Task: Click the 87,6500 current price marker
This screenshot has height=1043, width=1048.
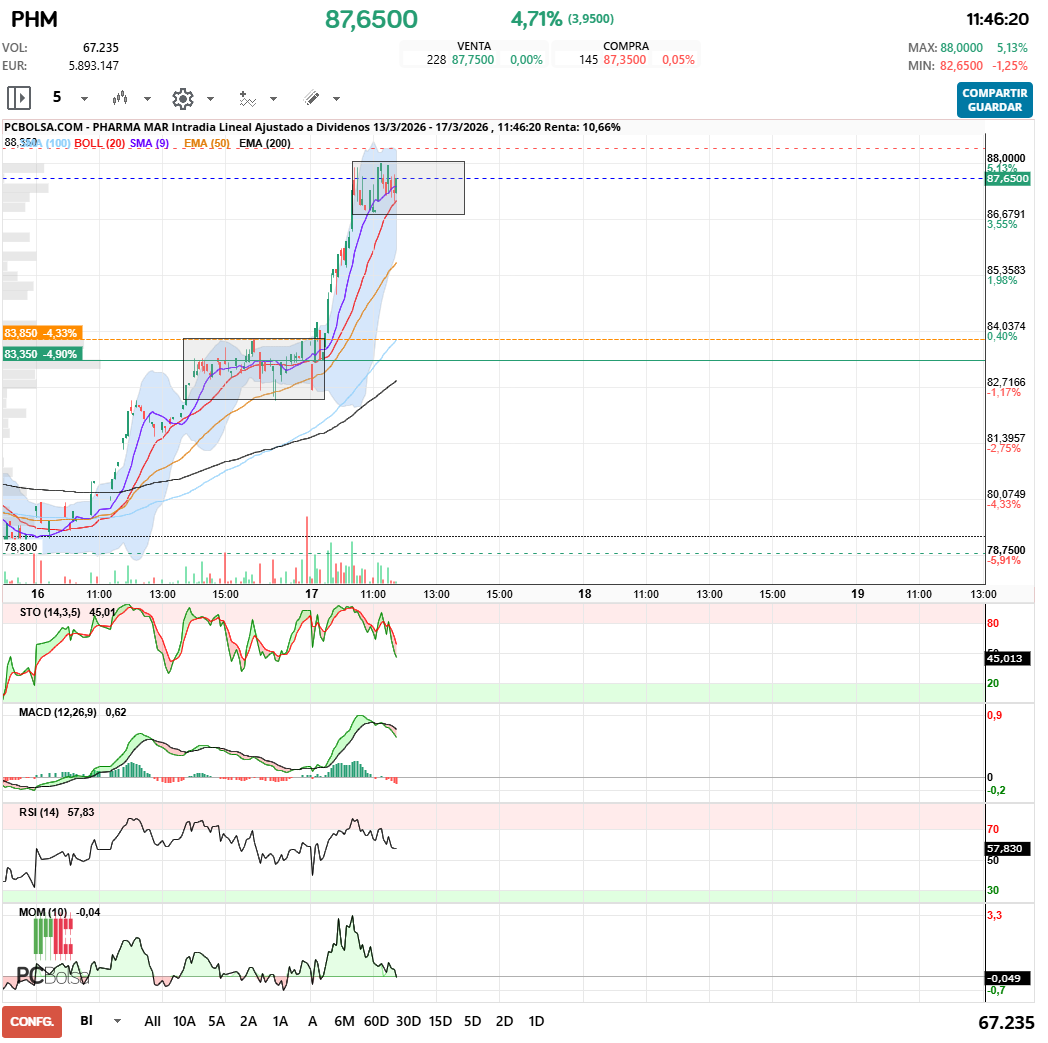Action: [1007, 178]
